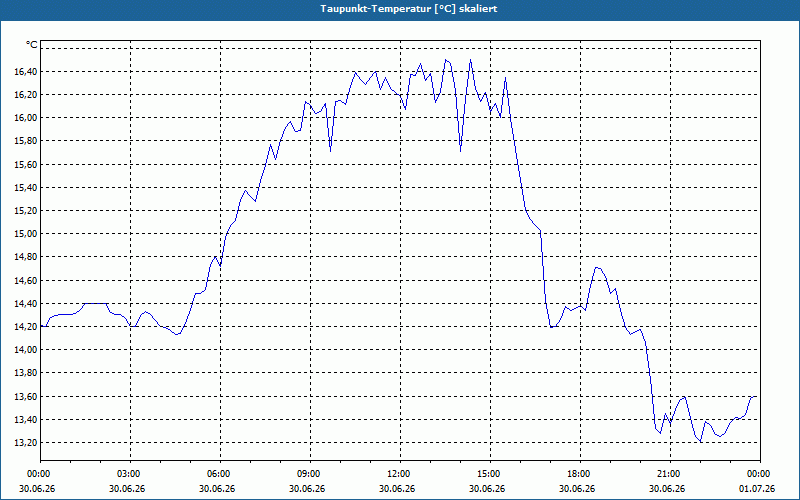Click the 14,20 y-axis label
Viewport: 800px width, 500px height.
click(x=26, y=327)
